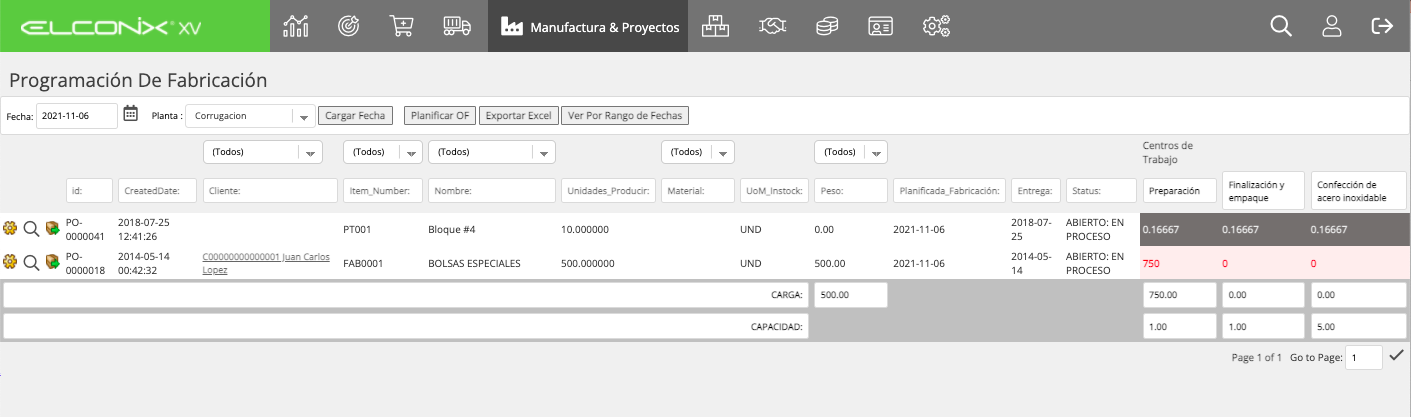Open the ID card HR module icon

(x=880, y=26)
